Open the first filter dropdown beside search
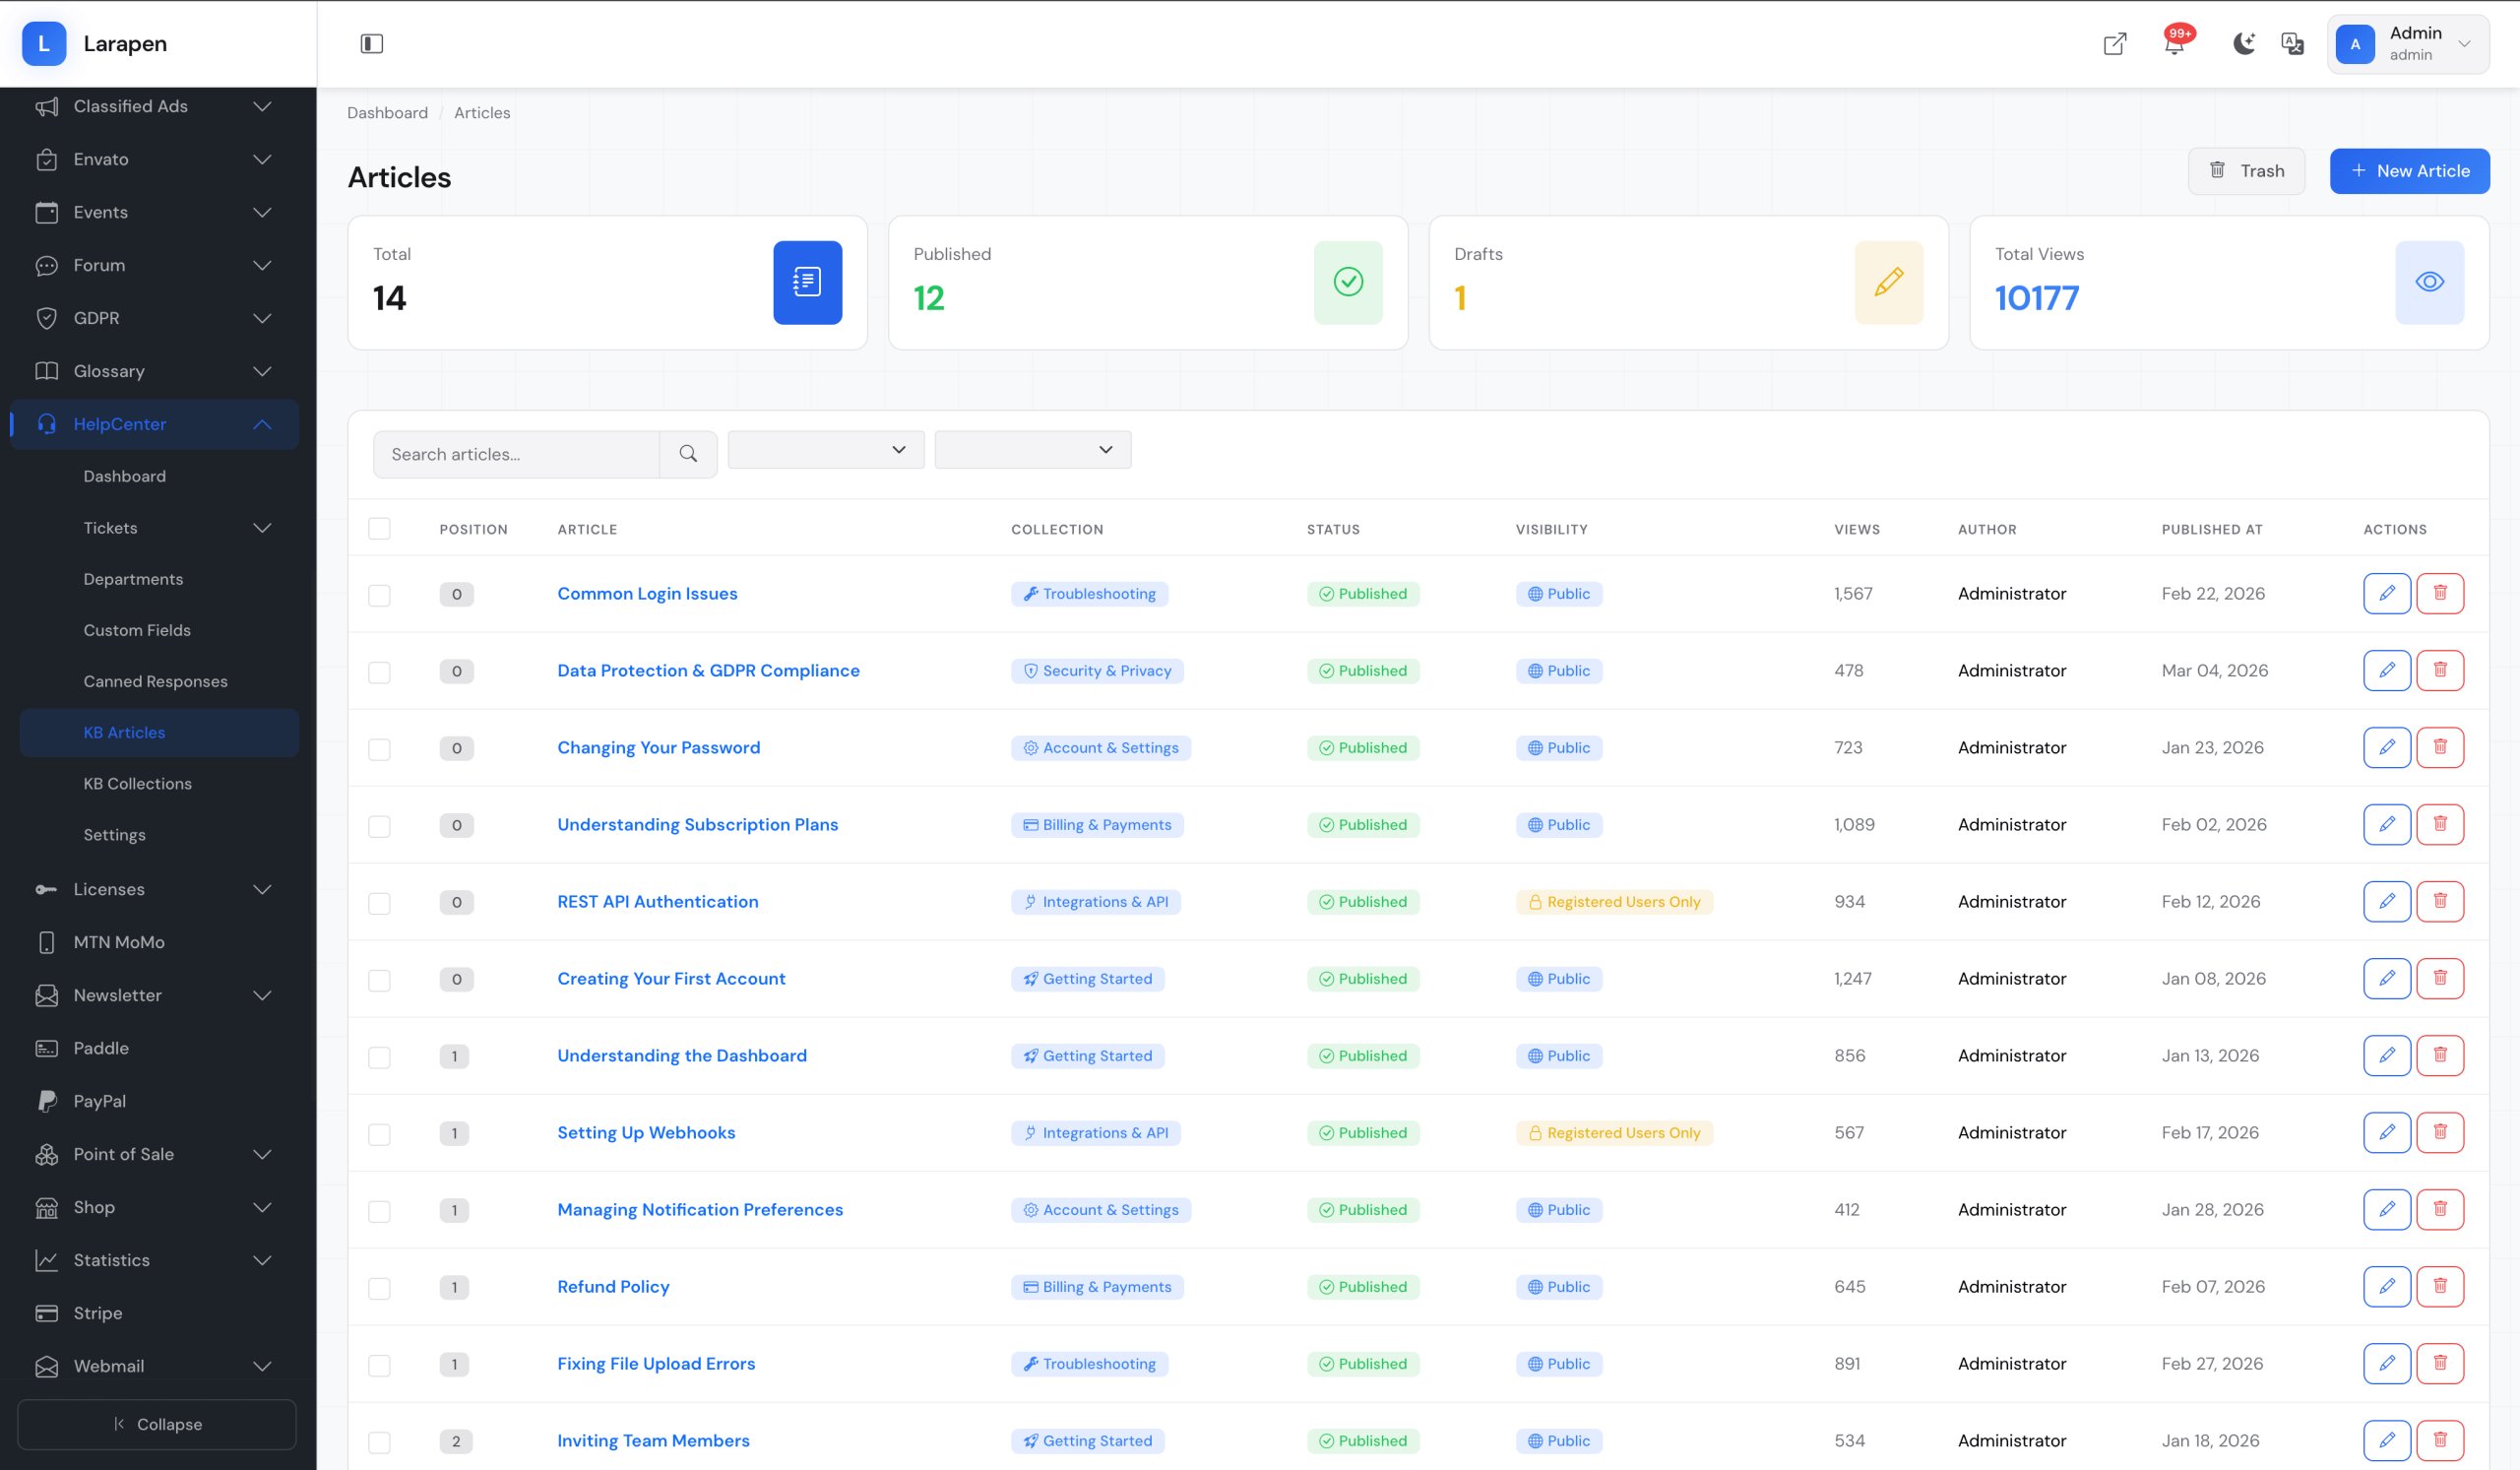The width and height of the screenshot is (2520, 1470). 825,450
